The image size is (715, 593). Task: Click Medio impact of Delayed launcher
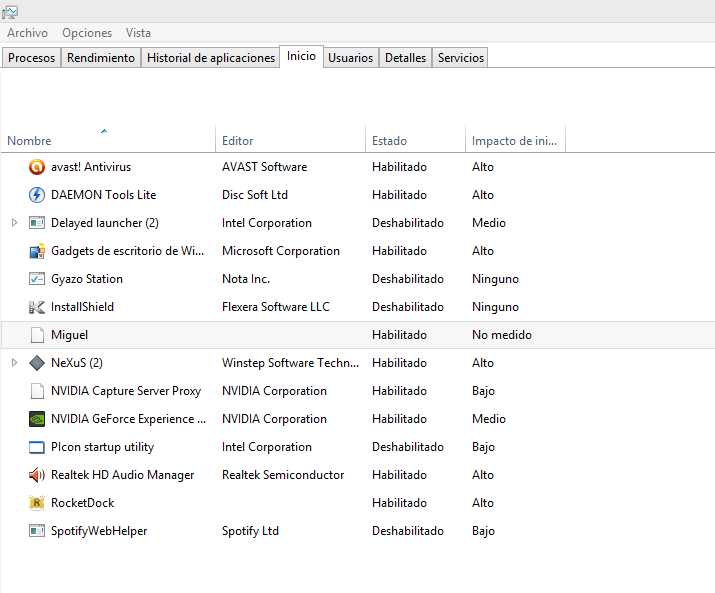click(x=489, y=223)
